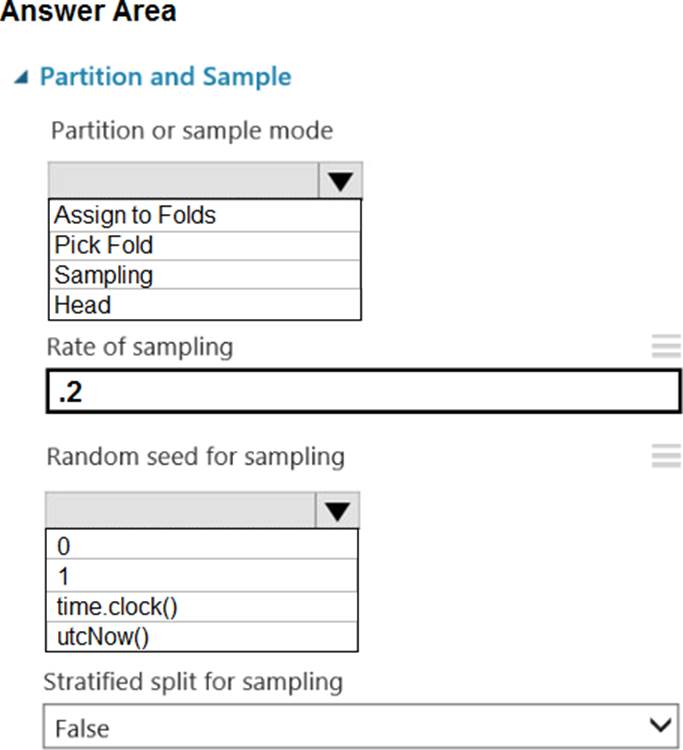Click the Rate of sampling label
683x750 pixels.
140,347
